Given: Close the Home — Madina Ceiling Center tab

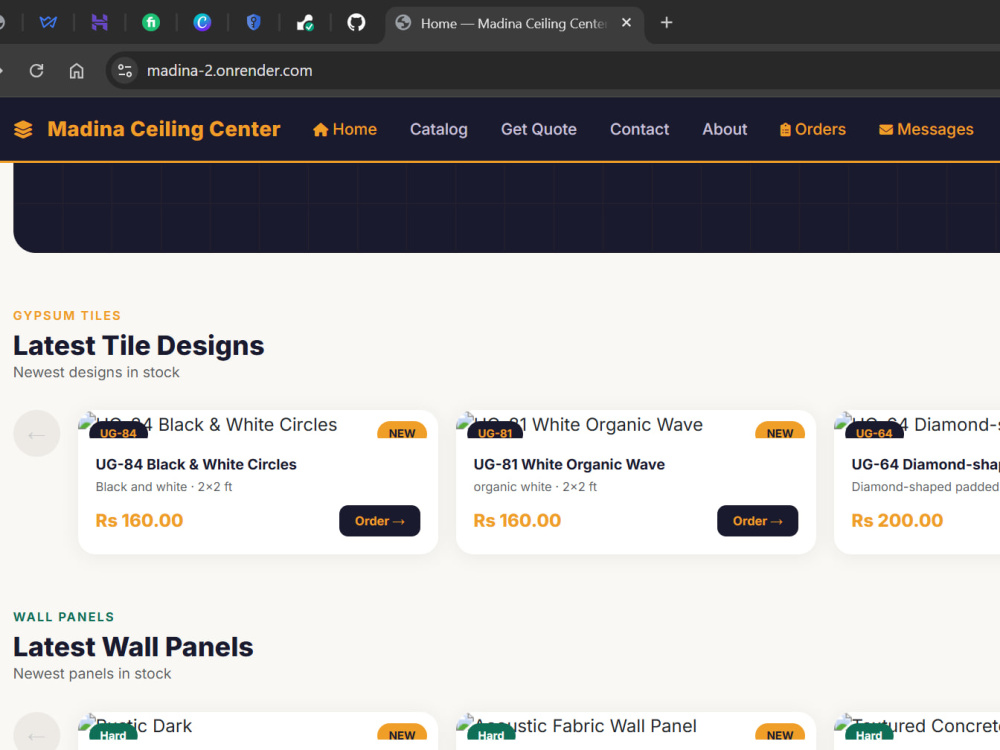Looking at the screenshot, I should [x=626, y=23].
